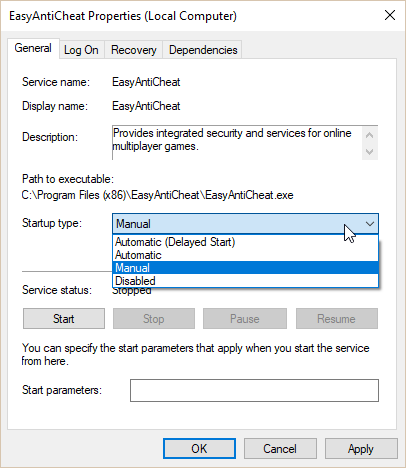Click the description scroll down arrow
The width and height of the screenshot is (406, 468).
369,152
